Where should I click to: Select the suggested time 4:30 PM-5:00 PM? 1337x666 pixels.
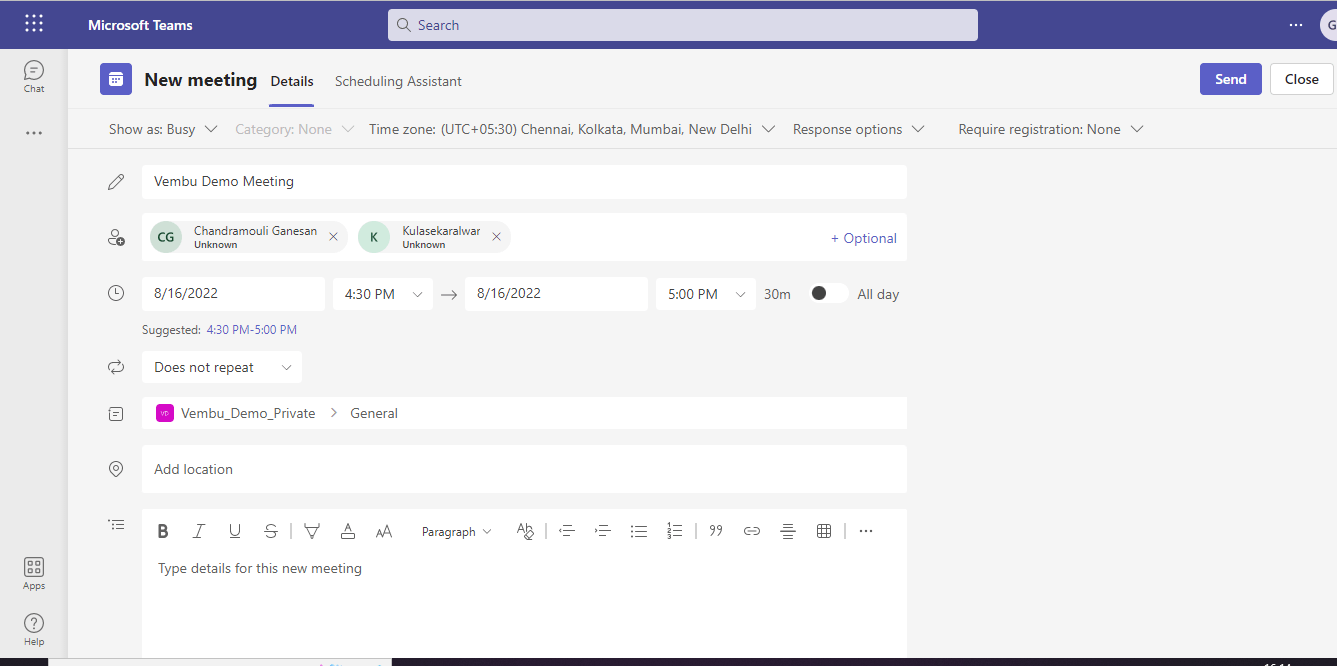252,330
